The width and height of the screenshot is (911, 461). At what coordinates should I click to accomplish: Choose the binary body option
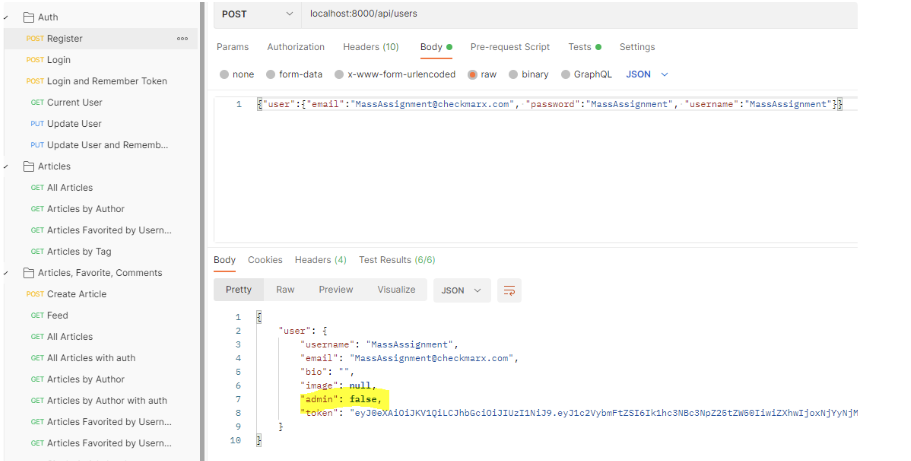point(528,74)
